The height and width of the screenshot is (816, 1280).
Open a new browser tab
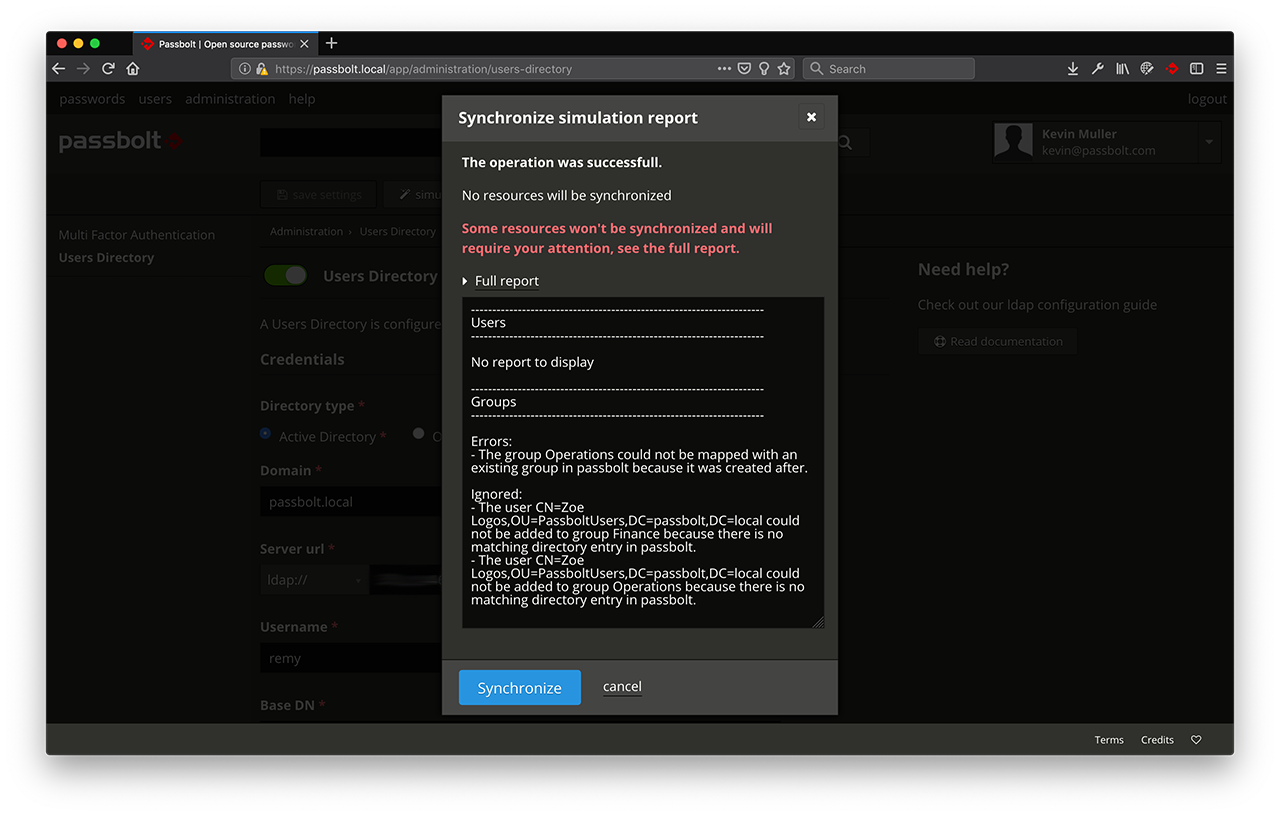[x=332, y=43]
